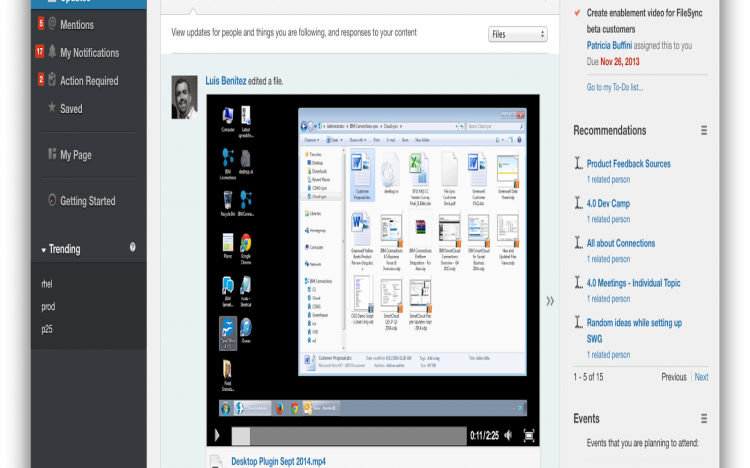Open Action Required in the sidebar
The height and width of the screenshot is (468, 750).
point(89,81)
